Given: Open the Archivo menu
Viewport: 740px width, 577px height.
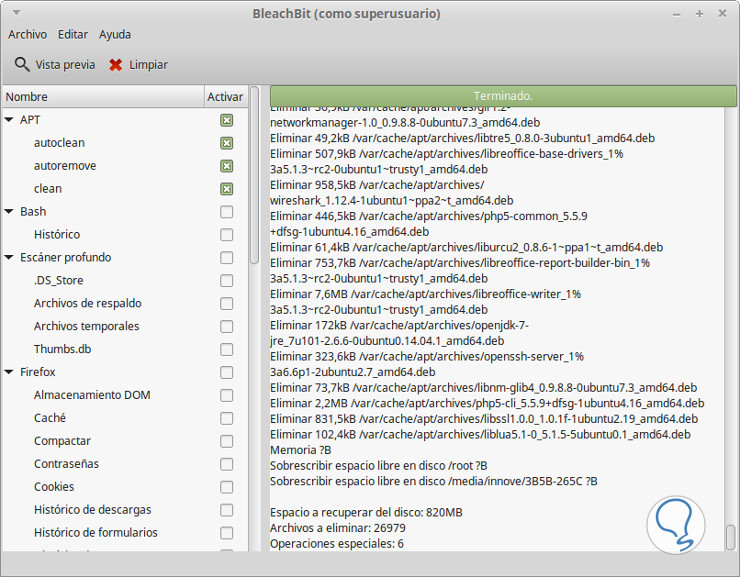Looking at the screenshot, I should pyautogui.click(x=27, y=34).
